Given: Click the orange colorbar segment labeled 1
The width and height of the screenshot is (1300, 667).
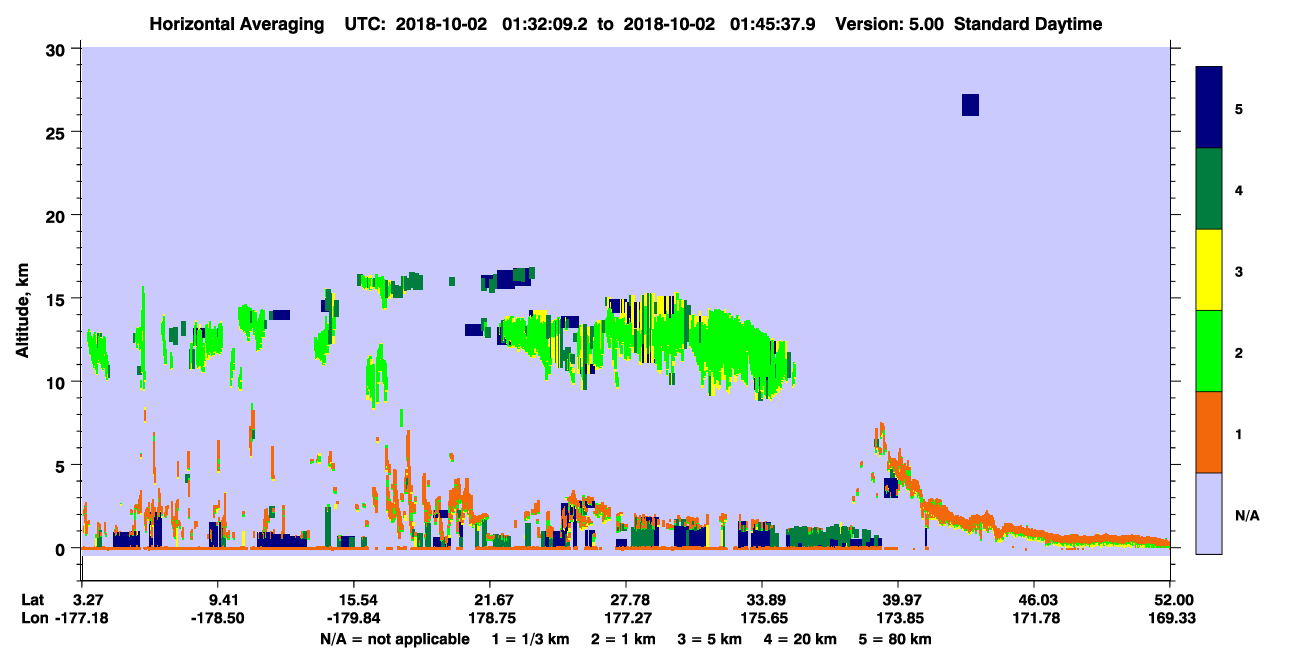Looking at the screenshot, I should click(x=1209, y=432).
